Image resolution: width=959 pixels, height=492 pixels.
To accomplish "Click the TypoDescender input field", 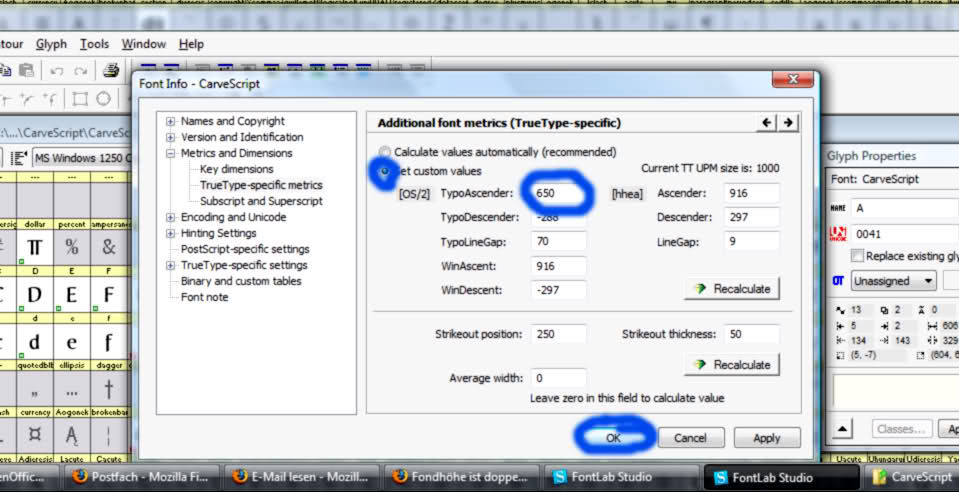I will [559, 217].
